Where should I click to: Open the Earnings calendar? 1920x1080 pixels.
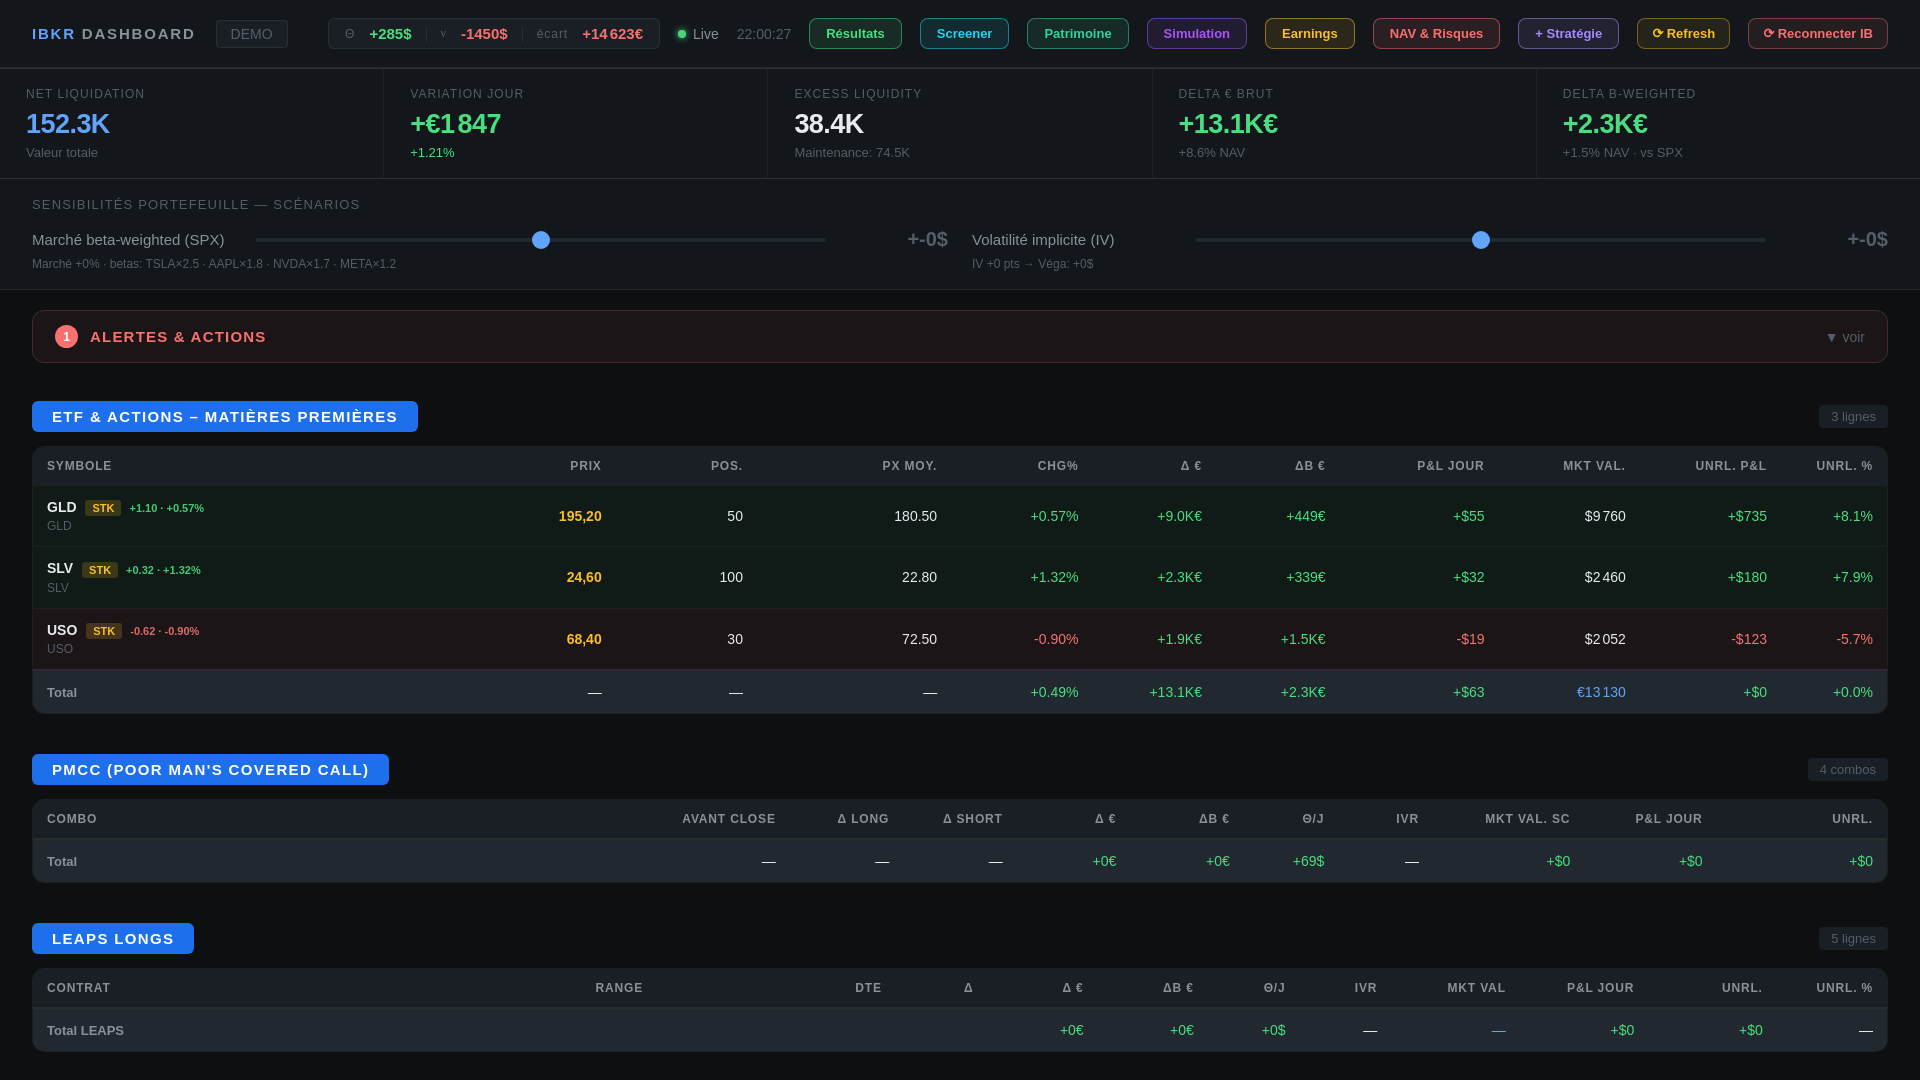pos(1309,34)
